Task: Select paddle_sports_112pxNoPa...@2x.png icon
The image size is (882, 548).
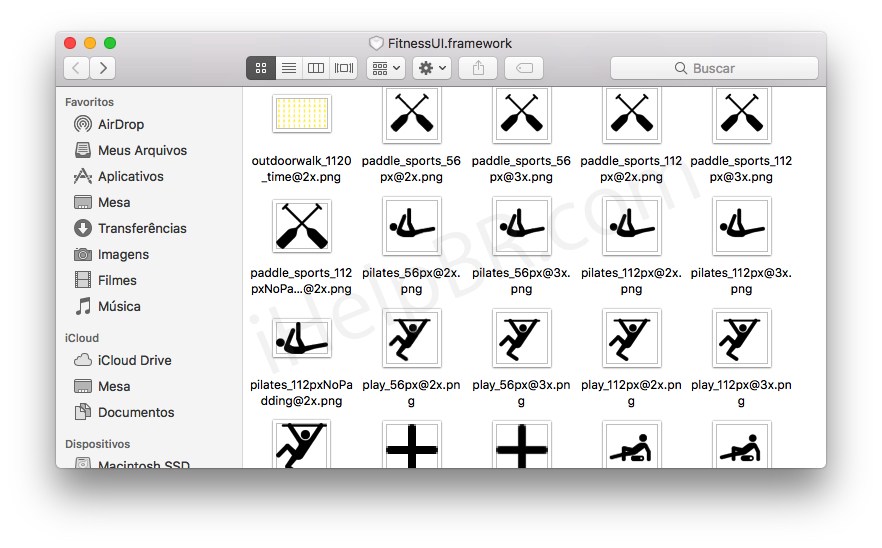Action: pyautogui.click(x=302, y=226)
